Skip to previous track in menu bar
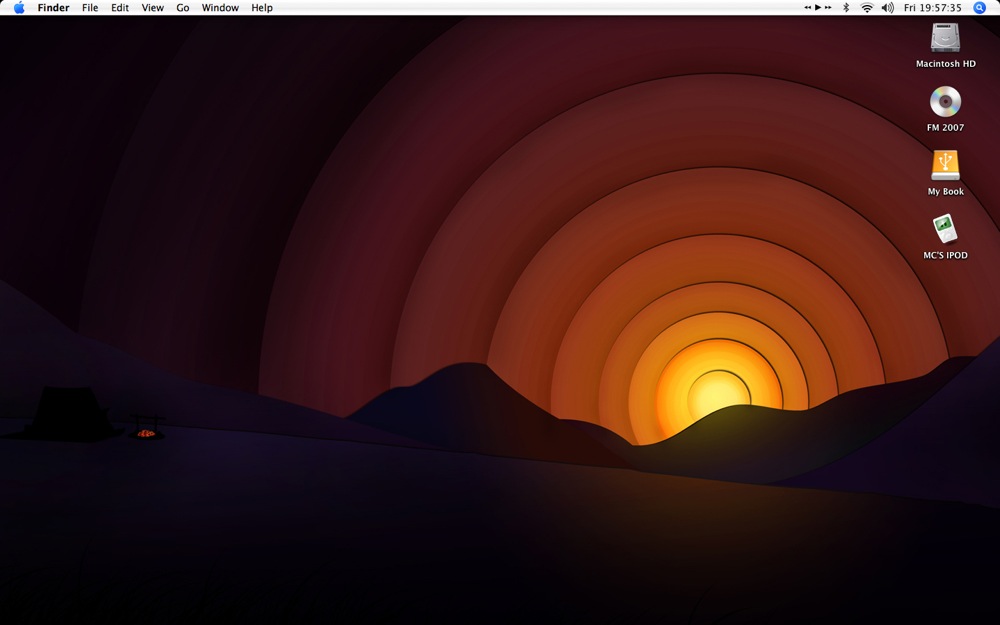Image resolution: width=1000 pixels, height=625 pixels. [808, 8]
